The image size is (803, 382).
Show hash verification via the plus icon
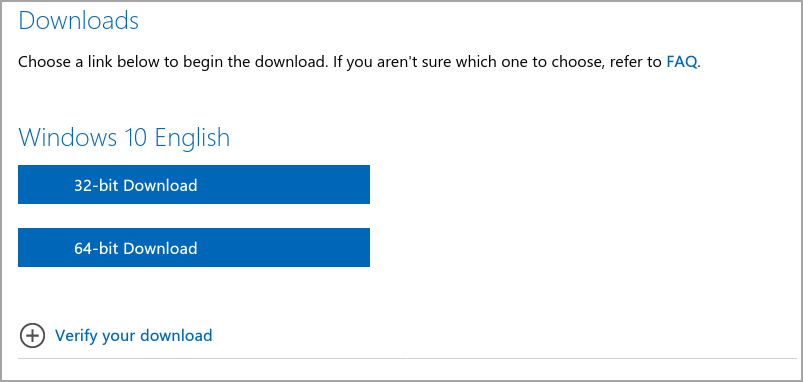32,335
